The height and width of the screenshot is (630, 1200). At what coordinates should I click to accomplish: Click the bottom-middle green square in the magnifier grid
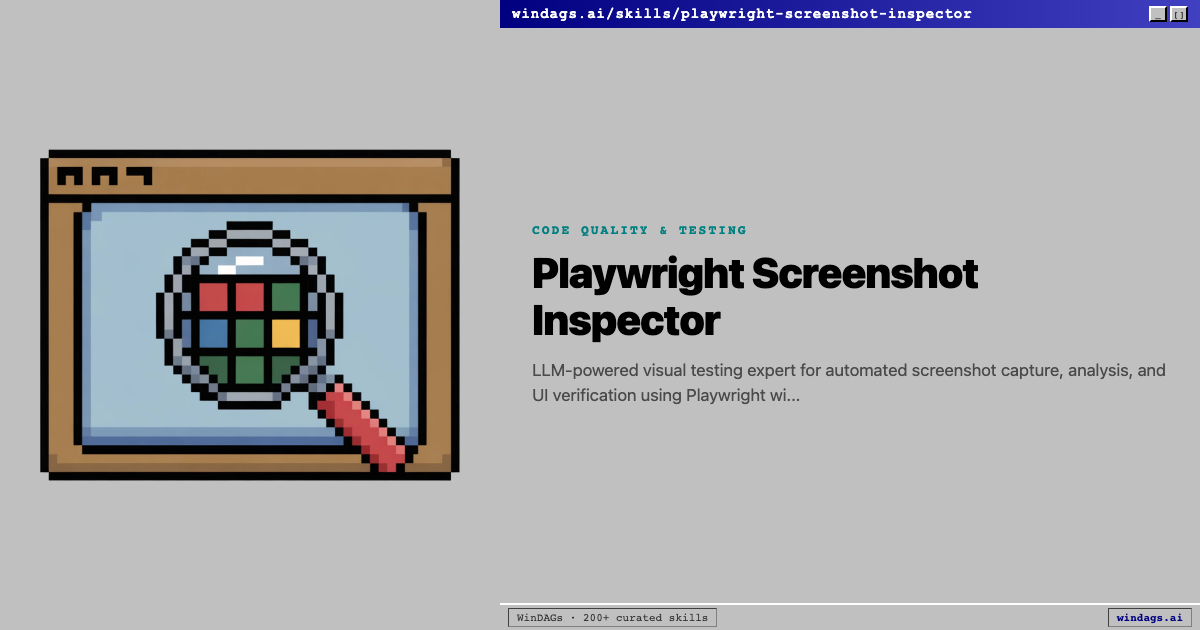(249, 368)
